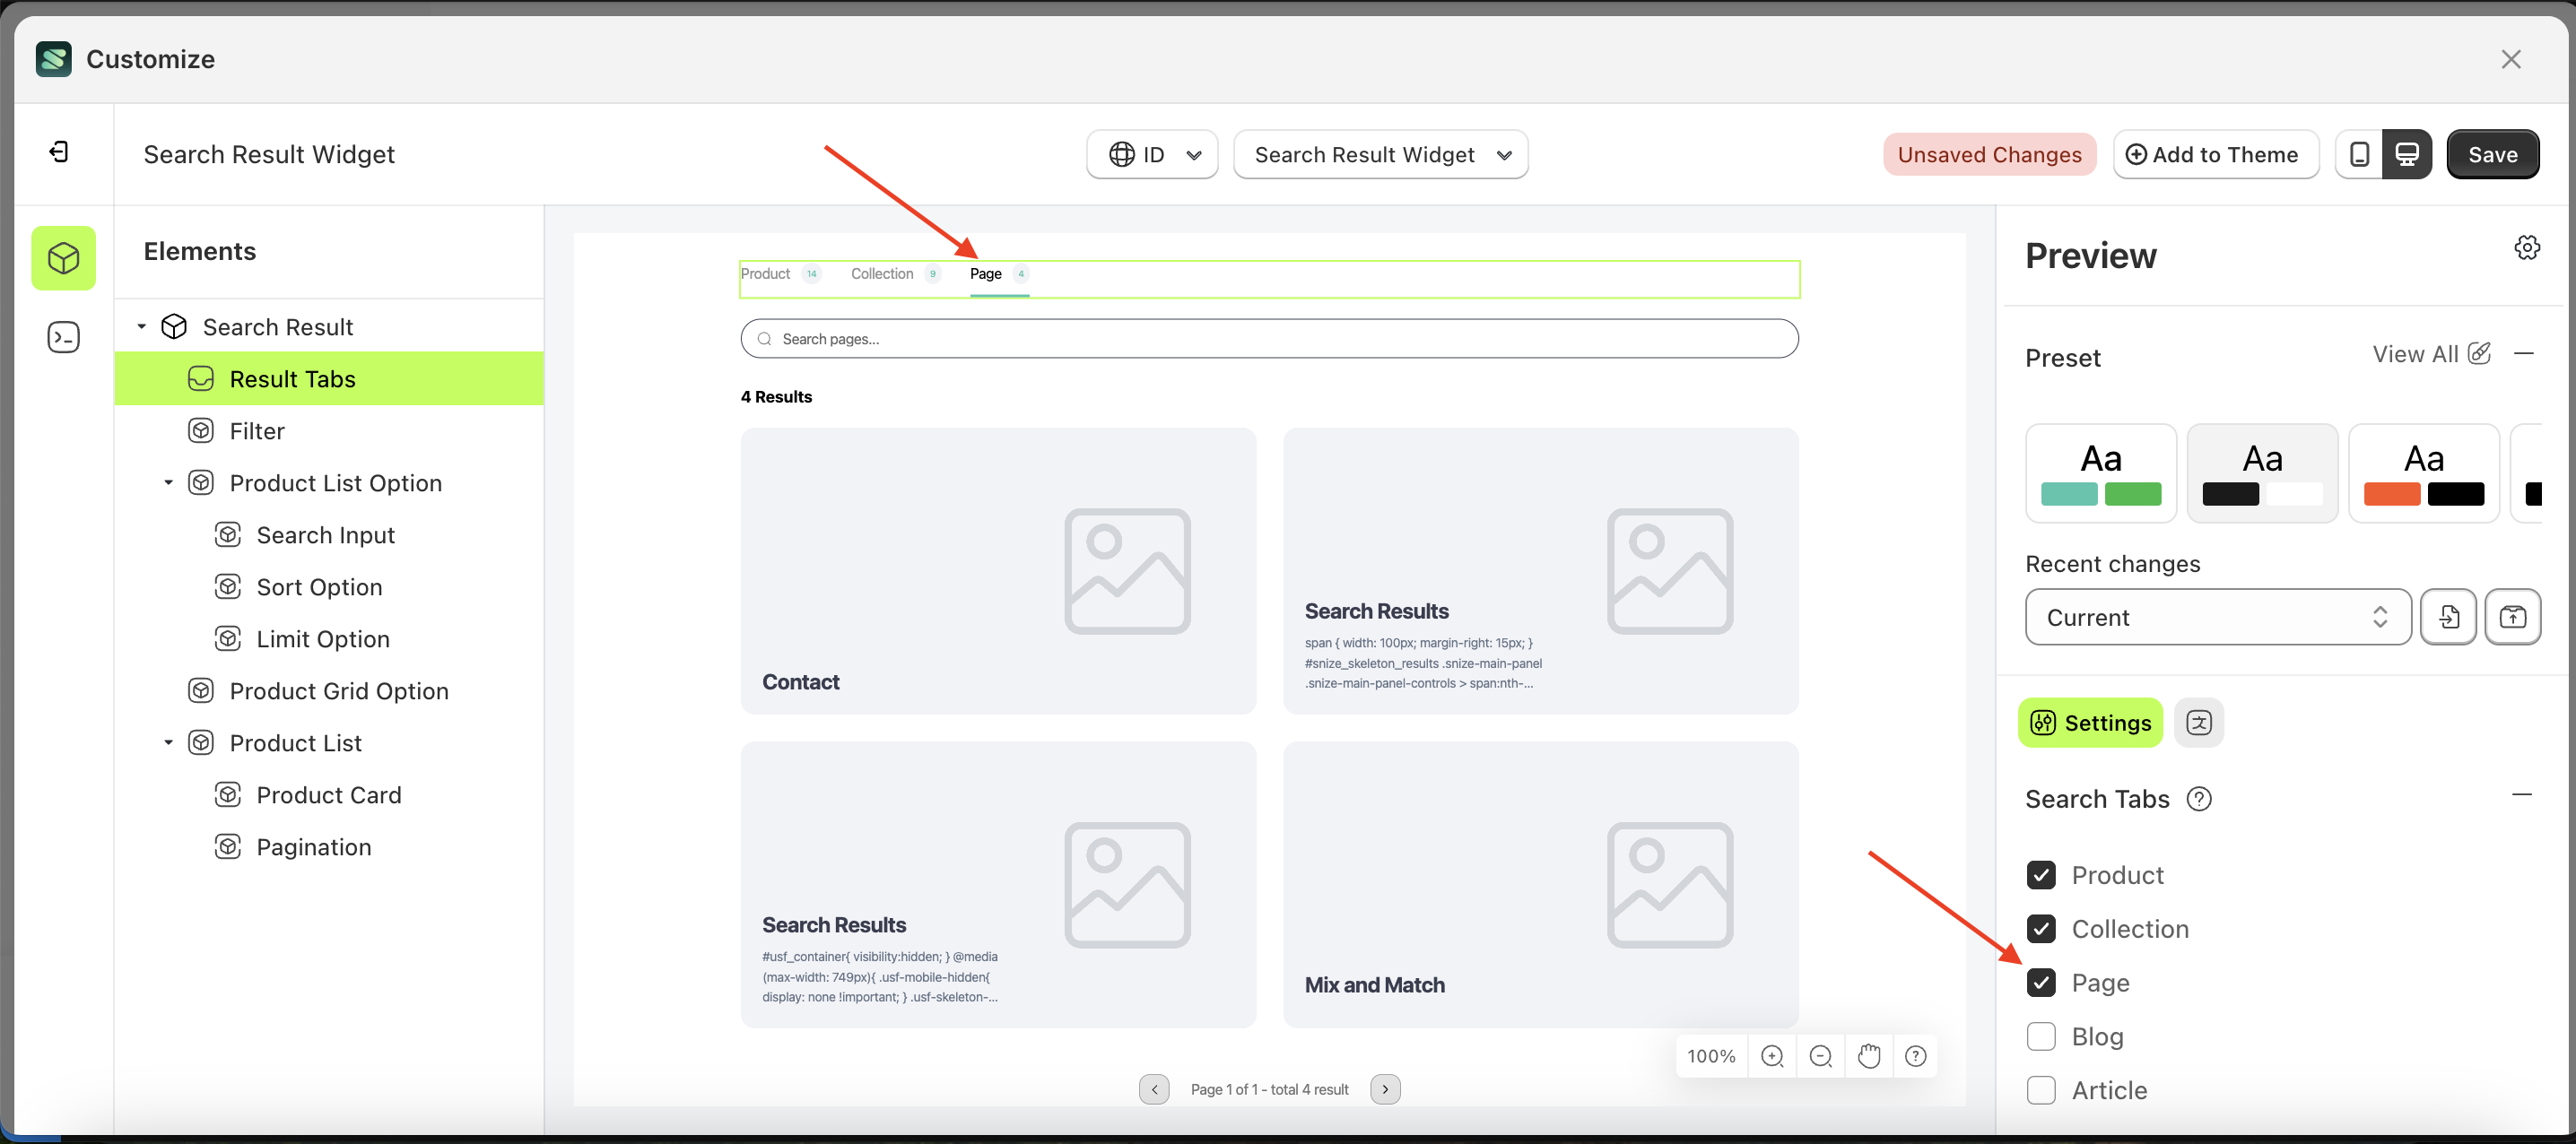Disable the Collection search tab checkbox
This screenshot has height=1144, width=2576.
(2041, 928)
